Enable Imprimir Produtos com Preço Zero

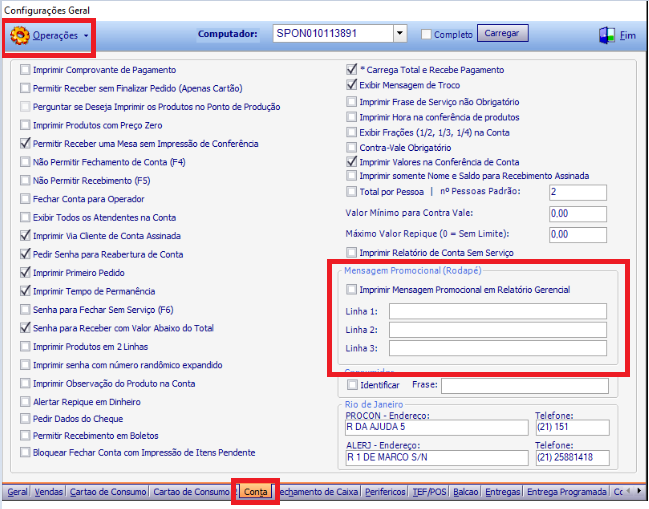pos(25,125)
